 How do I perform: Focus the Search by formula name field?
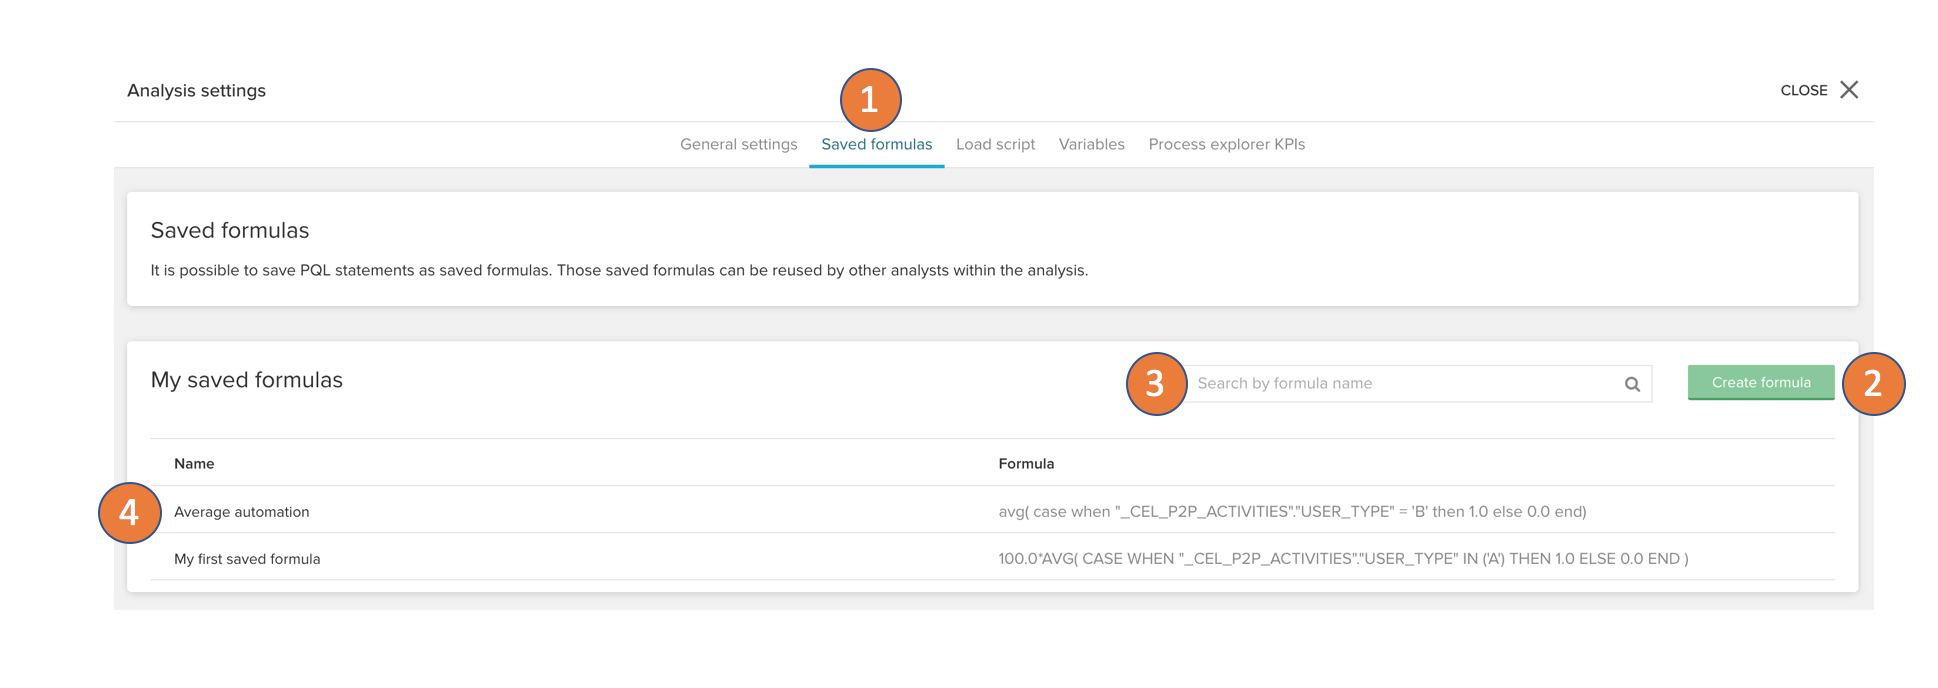click(x=1400, y=383)
